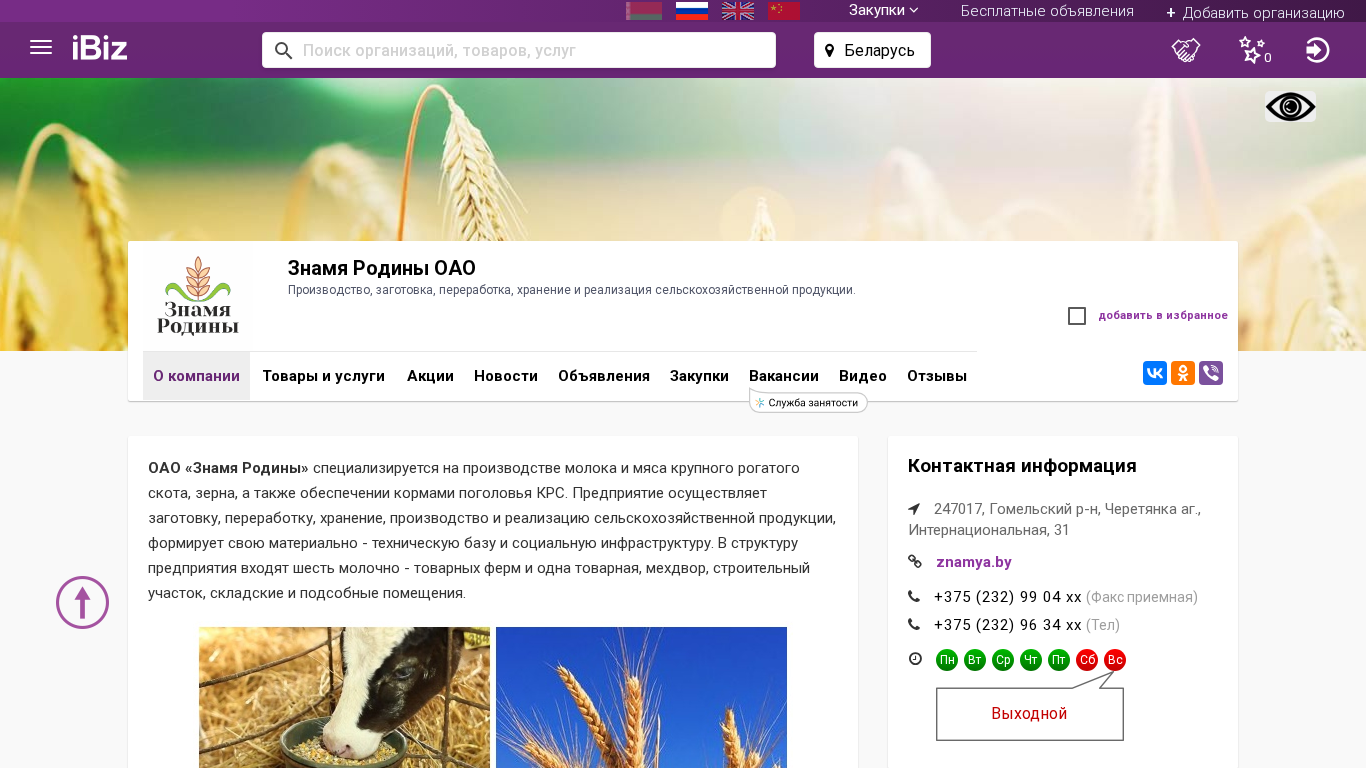Select Friday (Пт) schedule circle
The image size is (1366, 768).
click(1059, 660)
